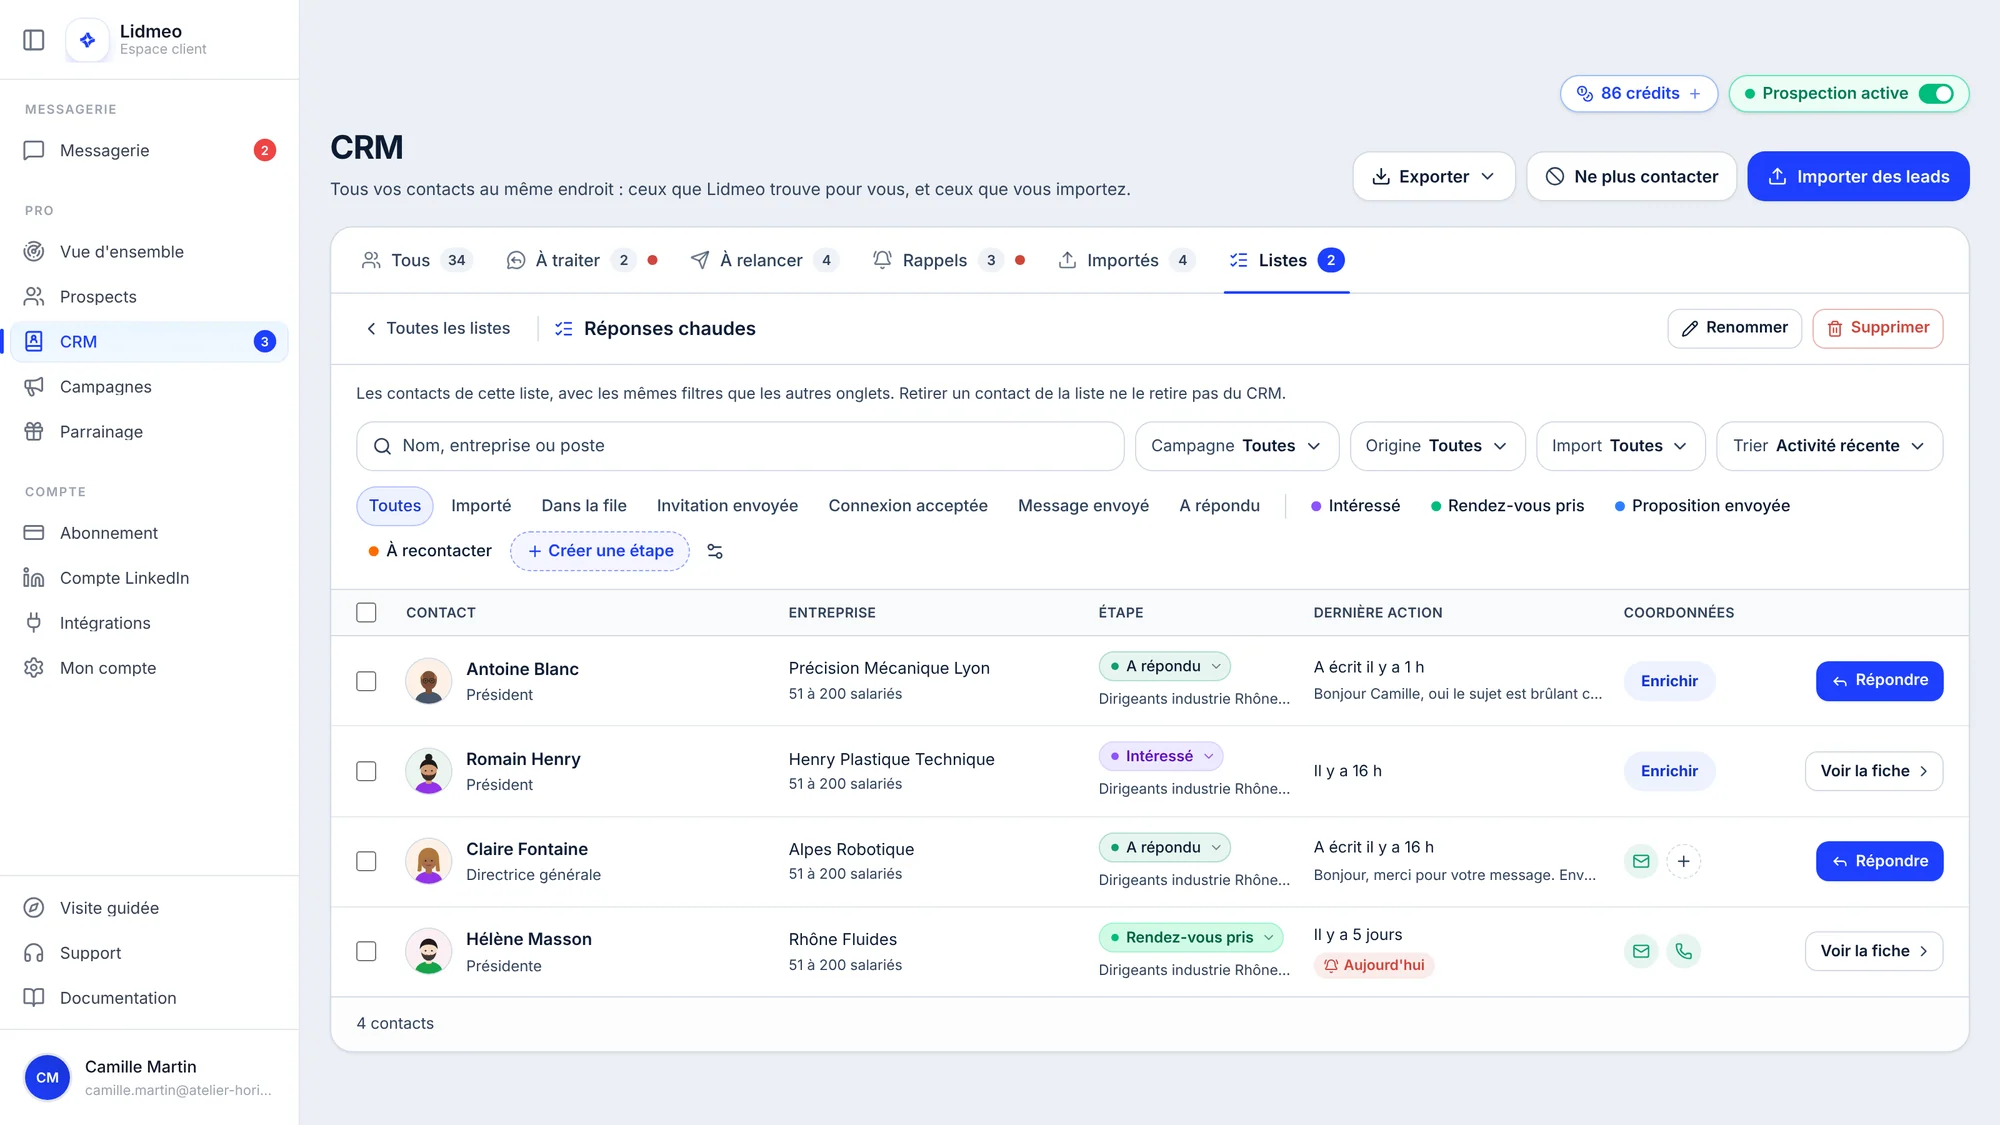Click the Importer des leads button

(x=1858, y=177)
